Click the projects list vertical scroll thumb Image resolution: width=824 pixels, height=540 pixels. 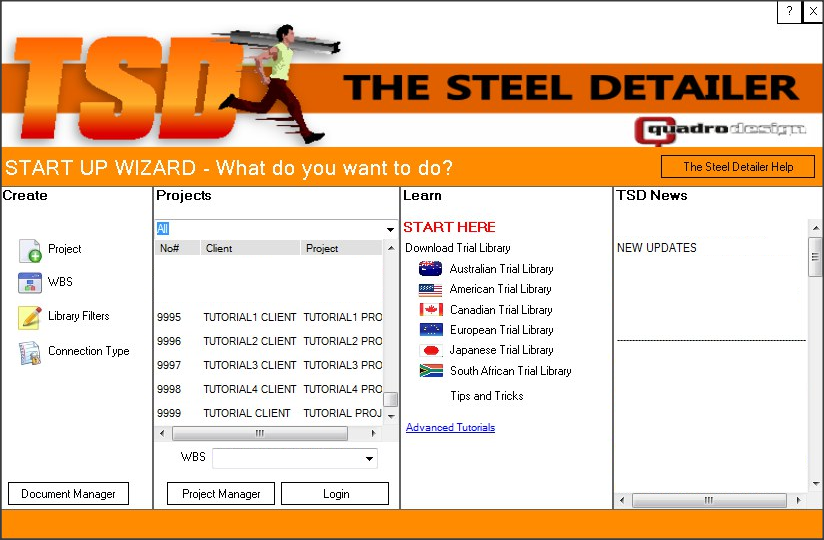click(390, 399)
